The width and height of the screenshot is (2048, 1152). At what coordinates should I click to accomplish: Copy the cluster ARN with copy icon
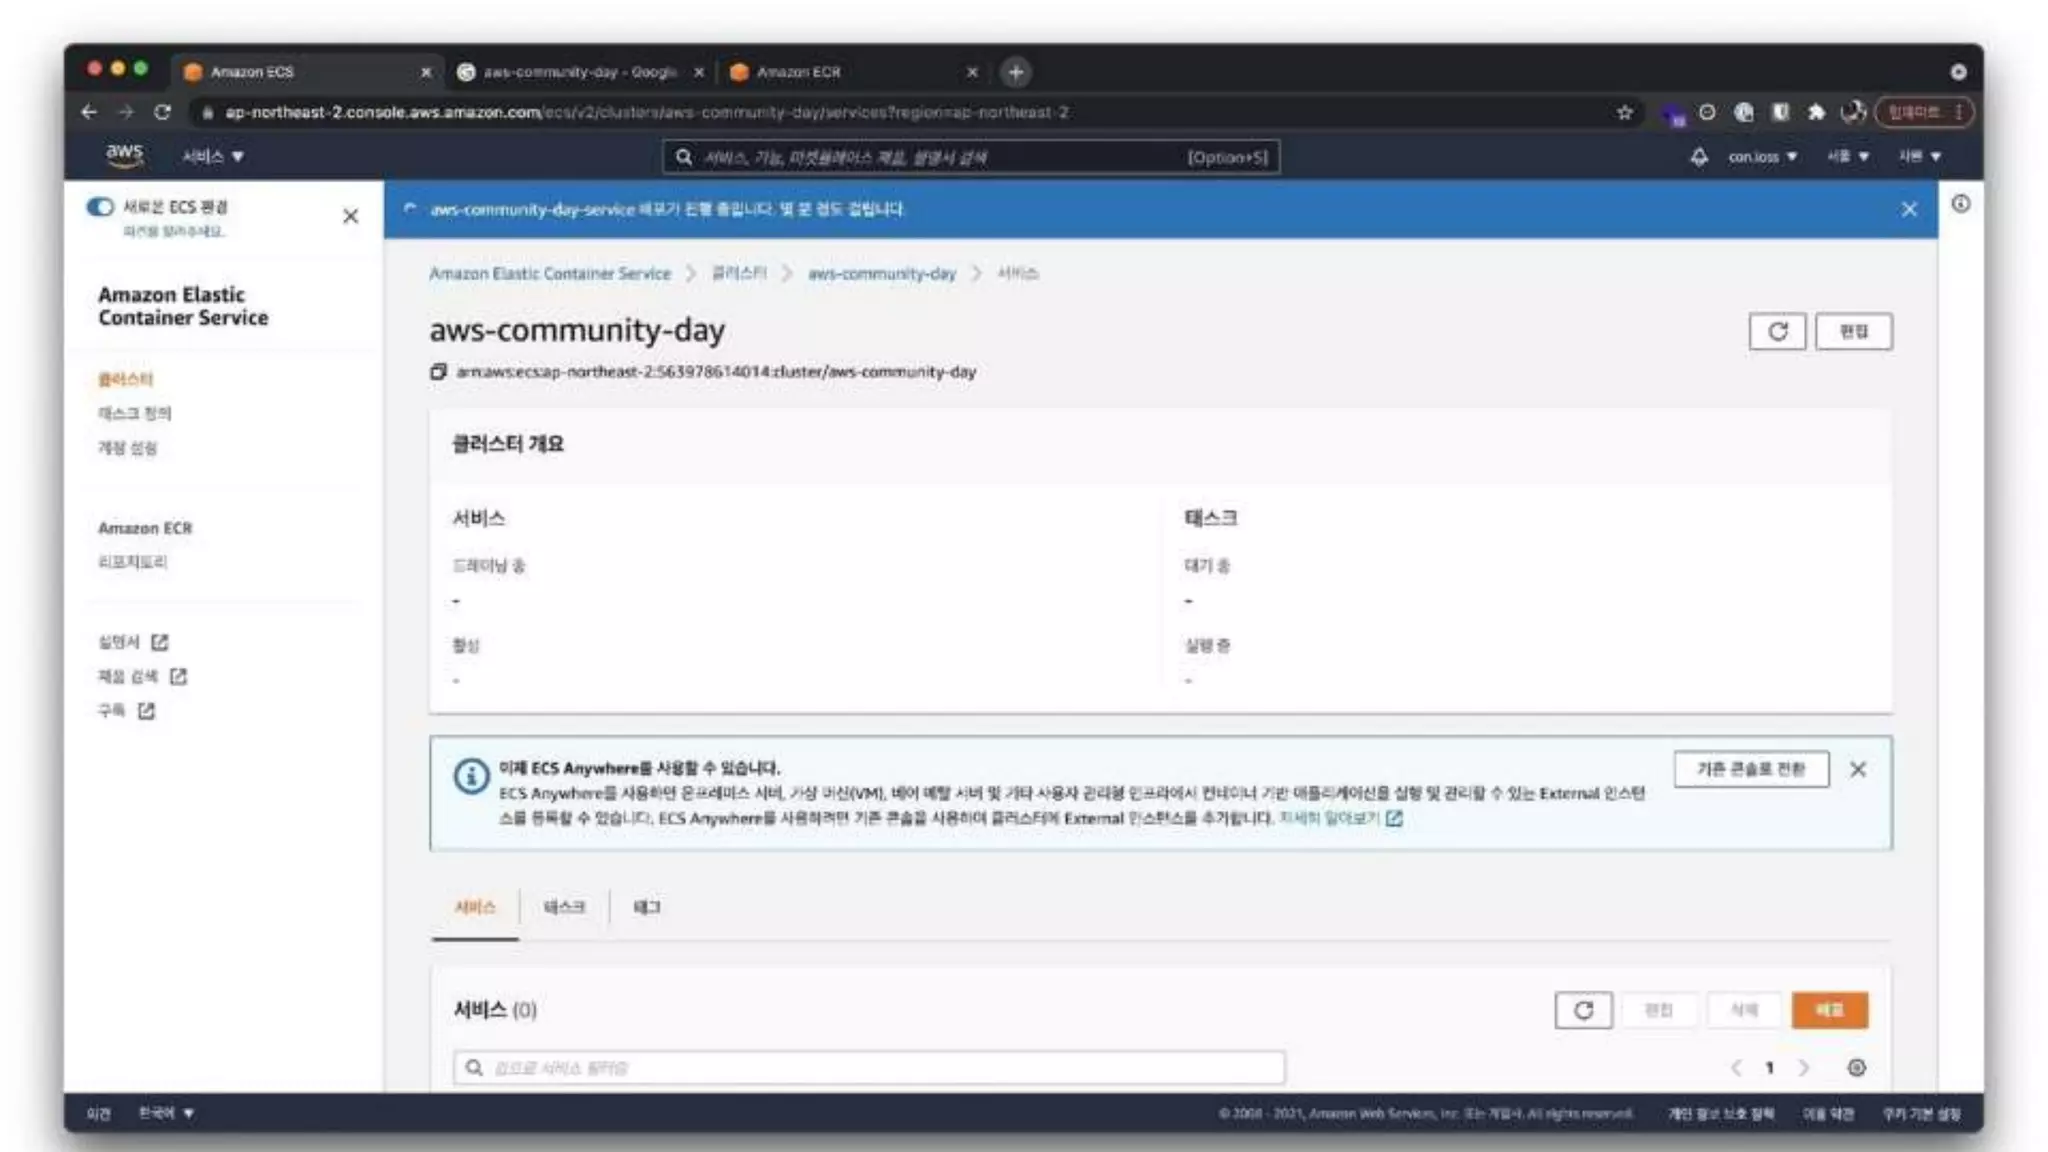tap(438, 372)
